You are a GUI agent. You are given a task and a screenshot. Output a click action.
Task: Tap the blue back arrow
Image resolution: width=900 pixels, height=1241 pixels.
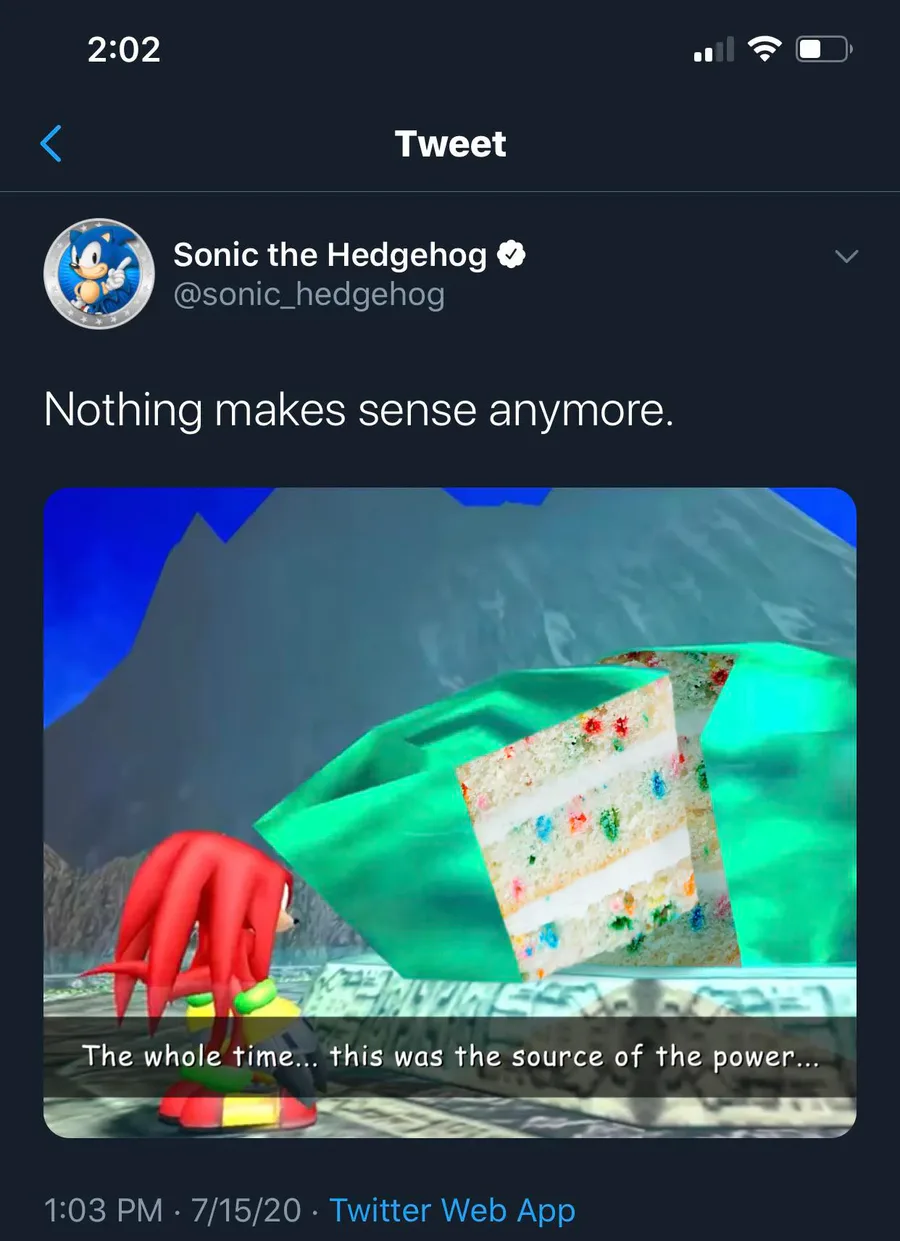pos(51,144)
